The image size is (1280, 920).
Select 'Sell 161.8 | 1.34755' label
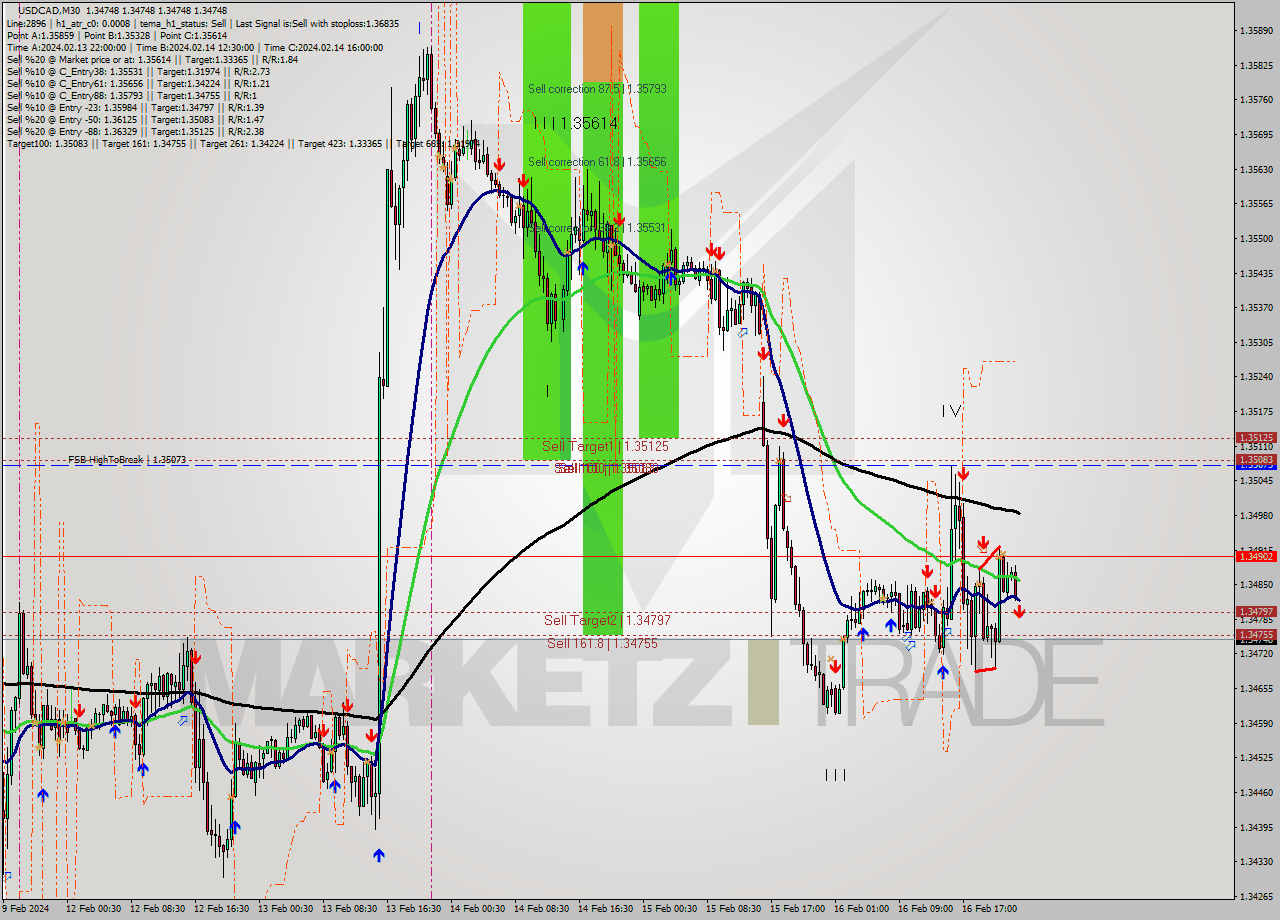tap(602, 643)
